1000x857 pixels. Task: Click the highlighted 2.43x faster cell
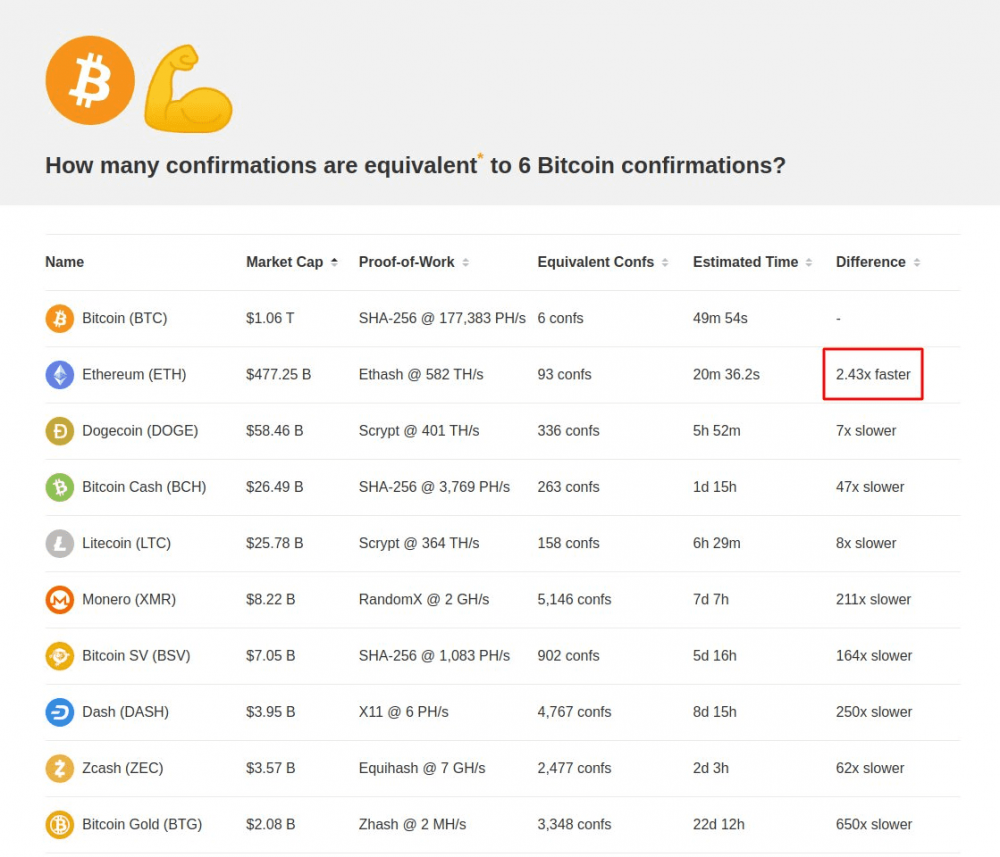tap(873, 375)
